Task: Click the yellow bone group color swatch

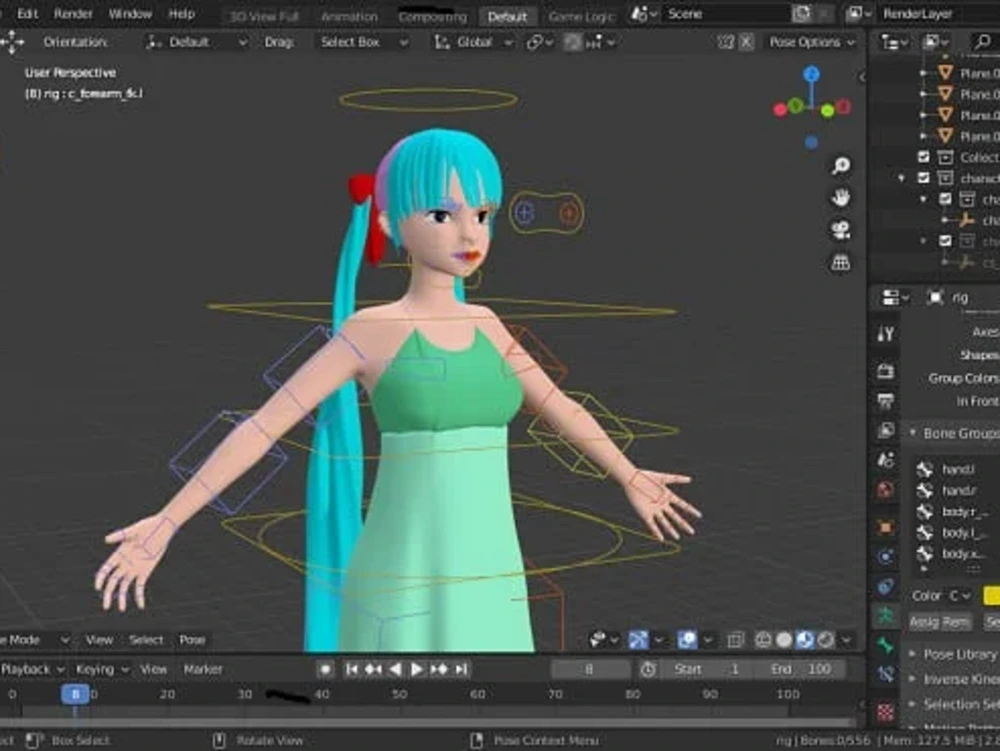Action: [x=992, y=596]
